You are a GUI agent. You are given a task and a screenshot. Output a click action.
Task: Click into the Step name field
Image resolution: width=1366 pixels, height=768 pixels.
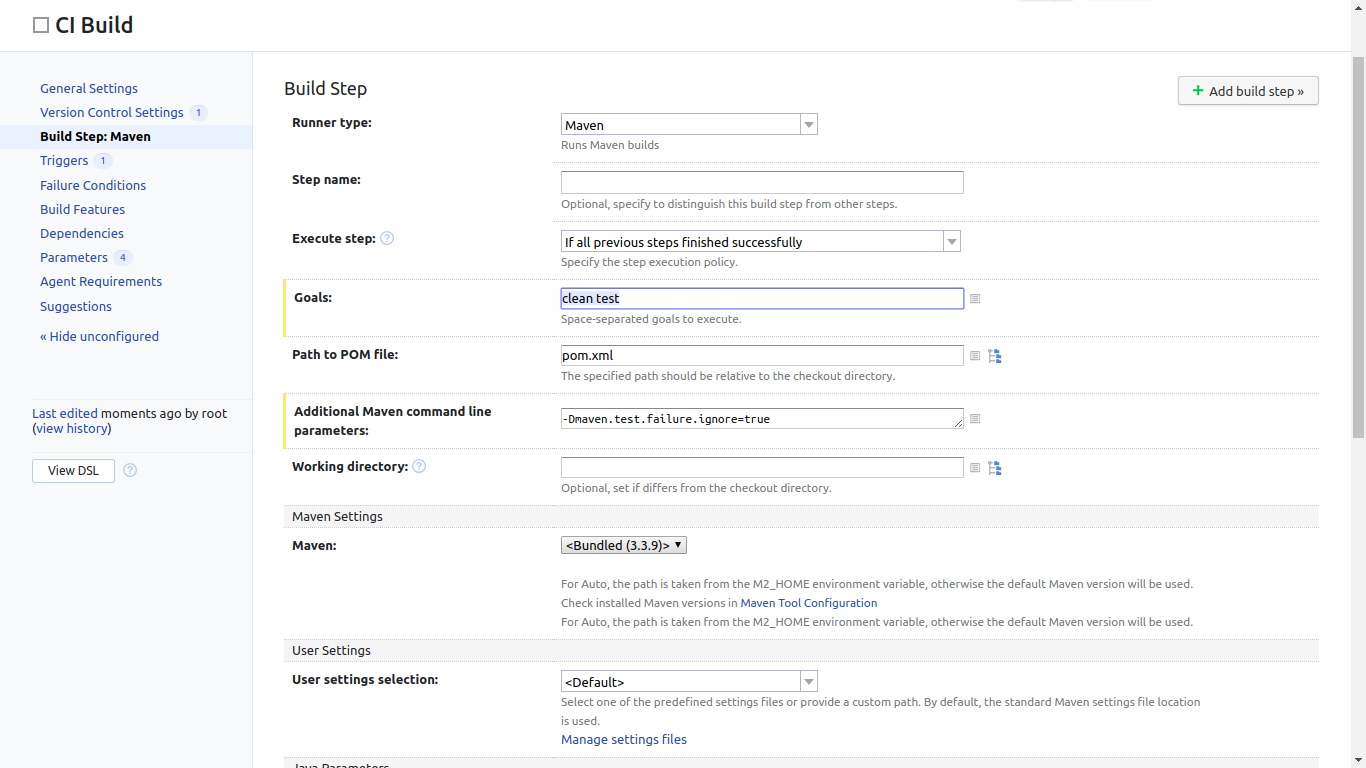[x=762, y=182]
